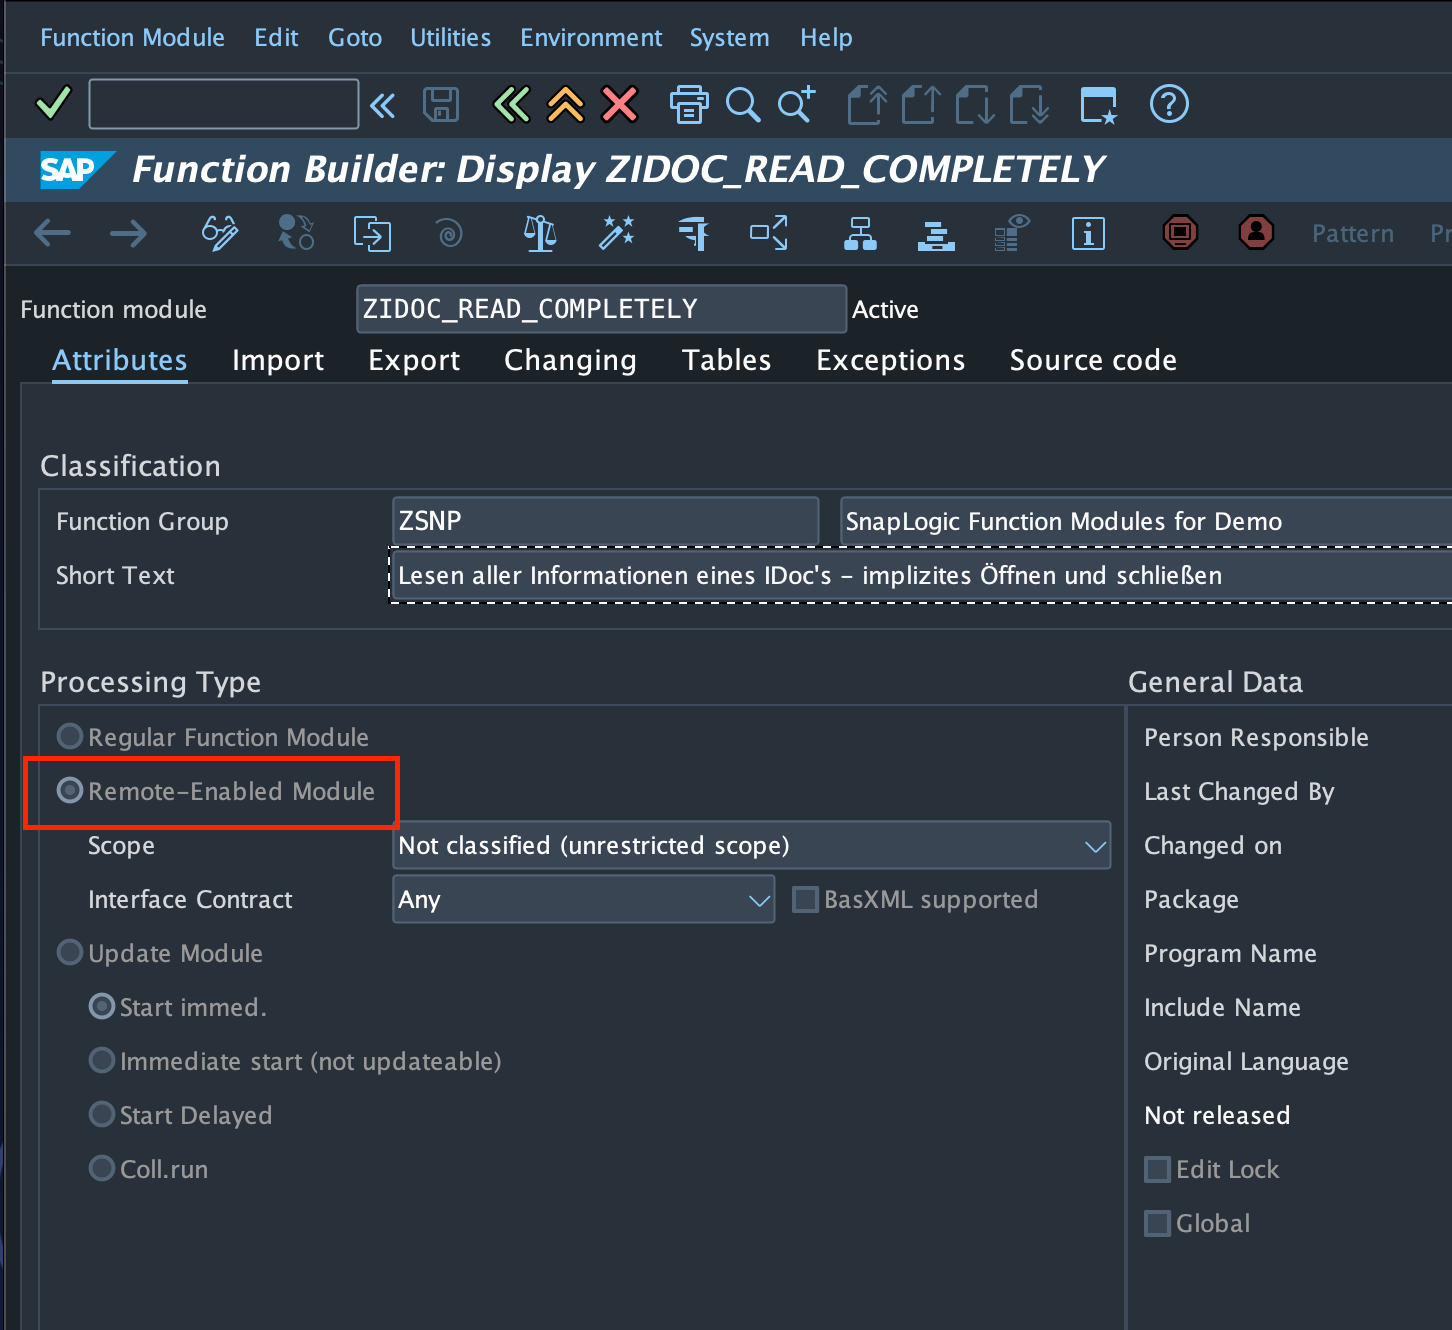Viewport: 1452px width, 1330px height.
Task: Select the Update Module radio button
Action: click(70, 953)
